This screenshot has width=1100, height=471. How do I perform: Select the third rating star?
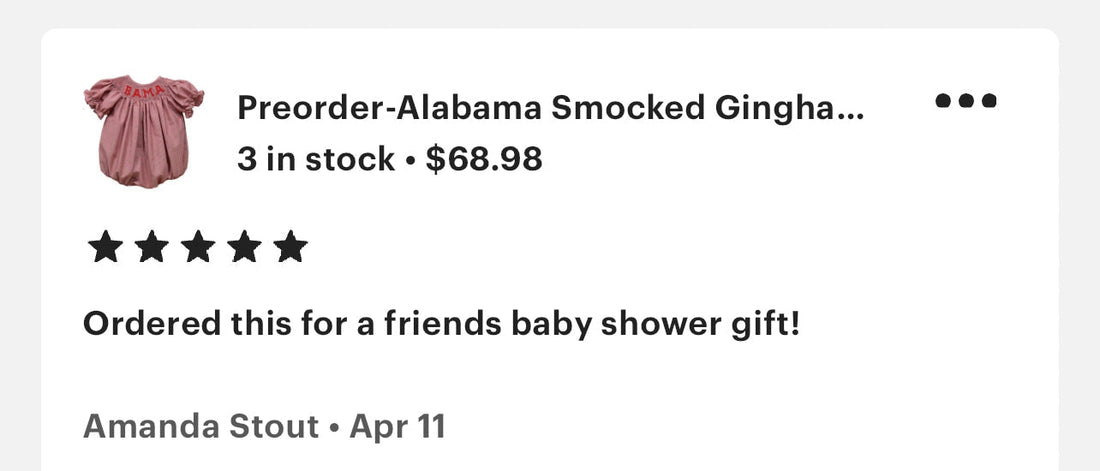(198, 247)
